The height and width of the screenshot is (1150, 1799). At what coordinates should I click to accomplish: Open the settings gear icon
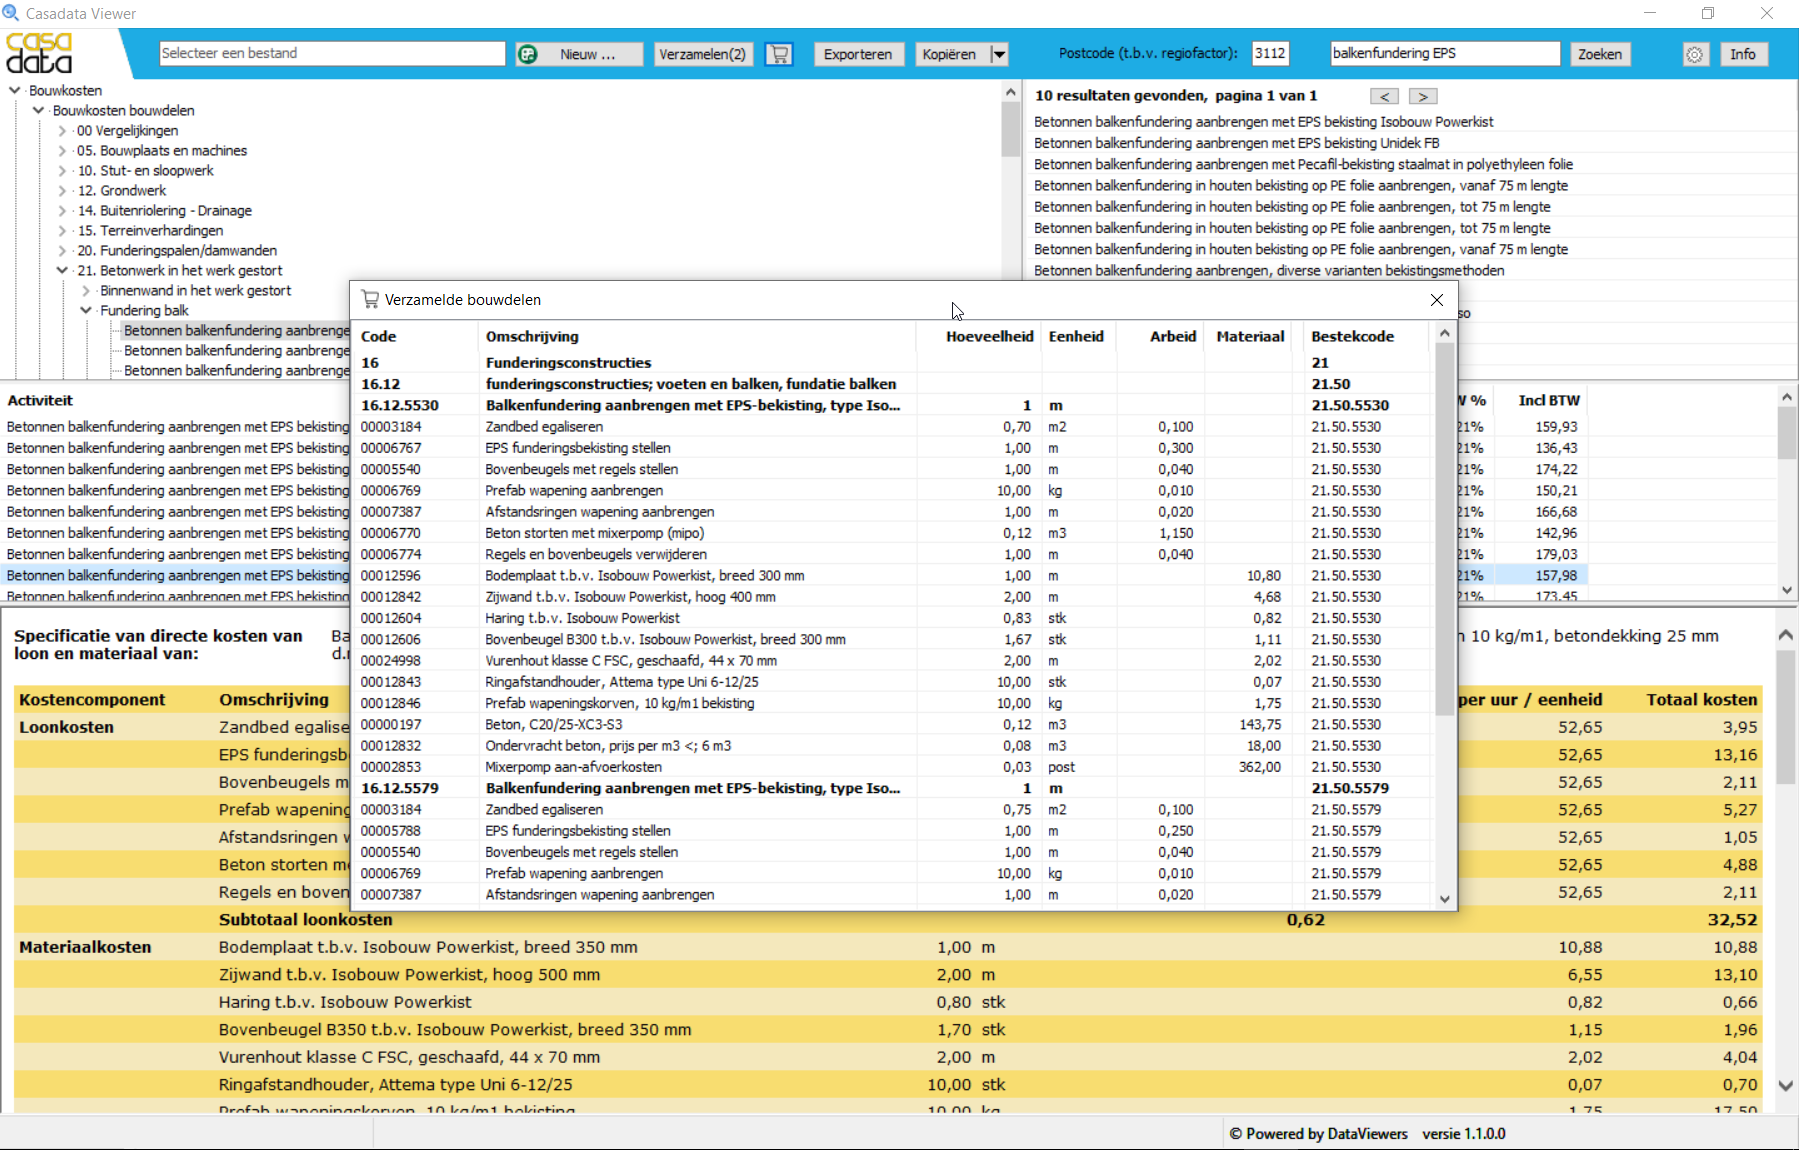pyautogui.click(x=1694, y=54)
